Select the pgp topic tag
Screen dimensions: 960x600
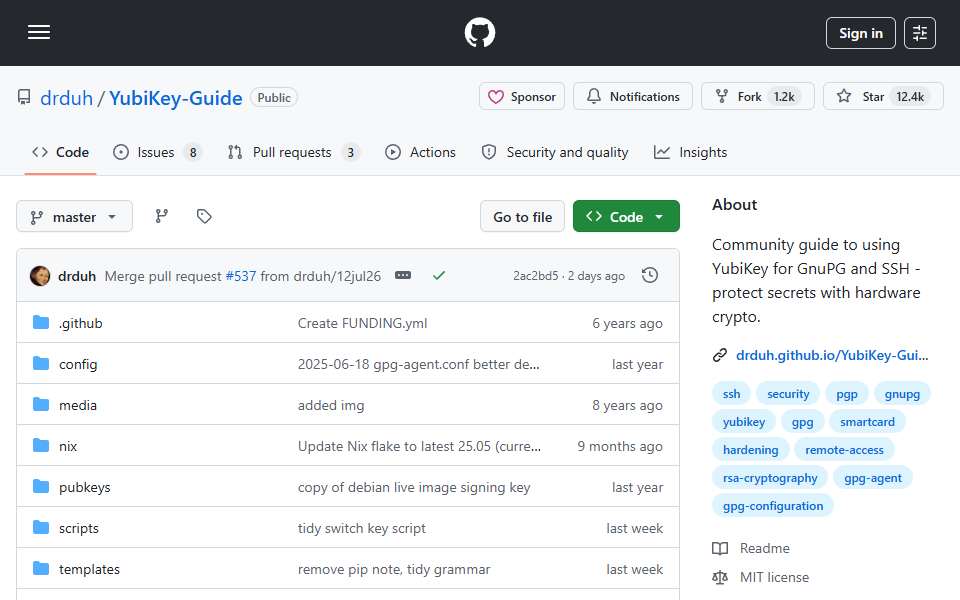(x=847, y=394)
